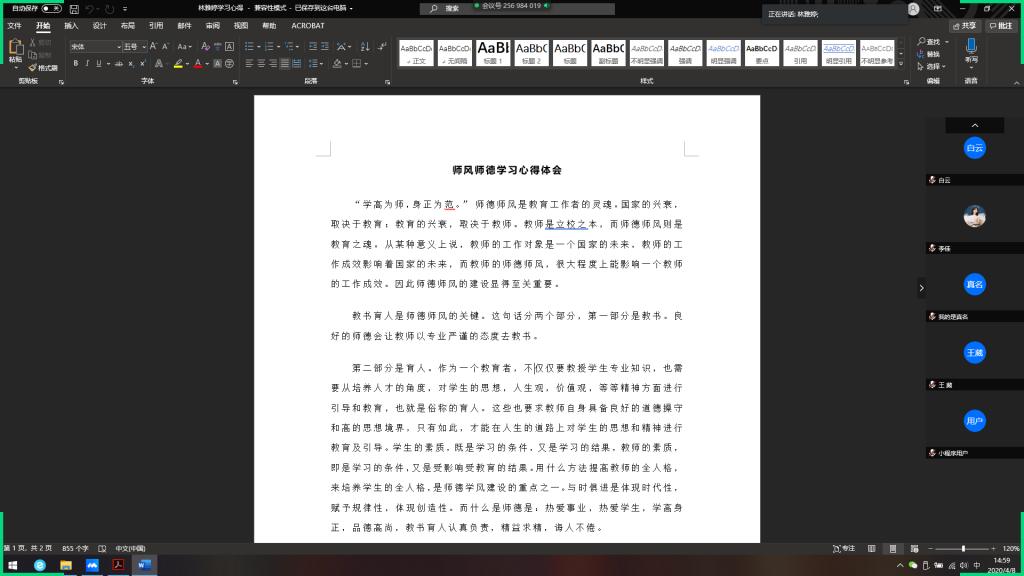Switch to Print Layout view

click(893, 549)
